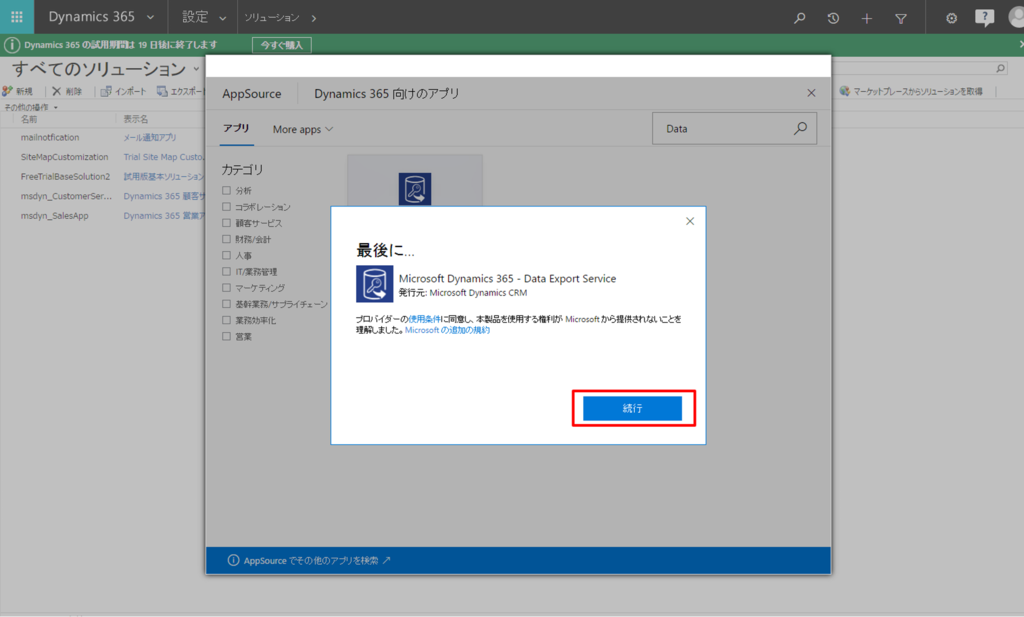1024x617 pixels.
Task: Check the IT/業務管理 category checkbox
Action: click(226, 272)
